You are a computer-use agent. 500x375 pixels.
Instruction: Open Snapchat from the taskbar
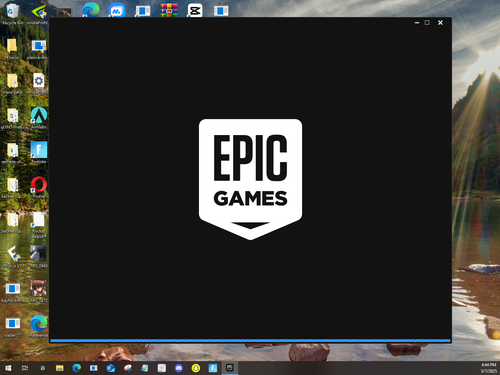(x=196, y=368)
